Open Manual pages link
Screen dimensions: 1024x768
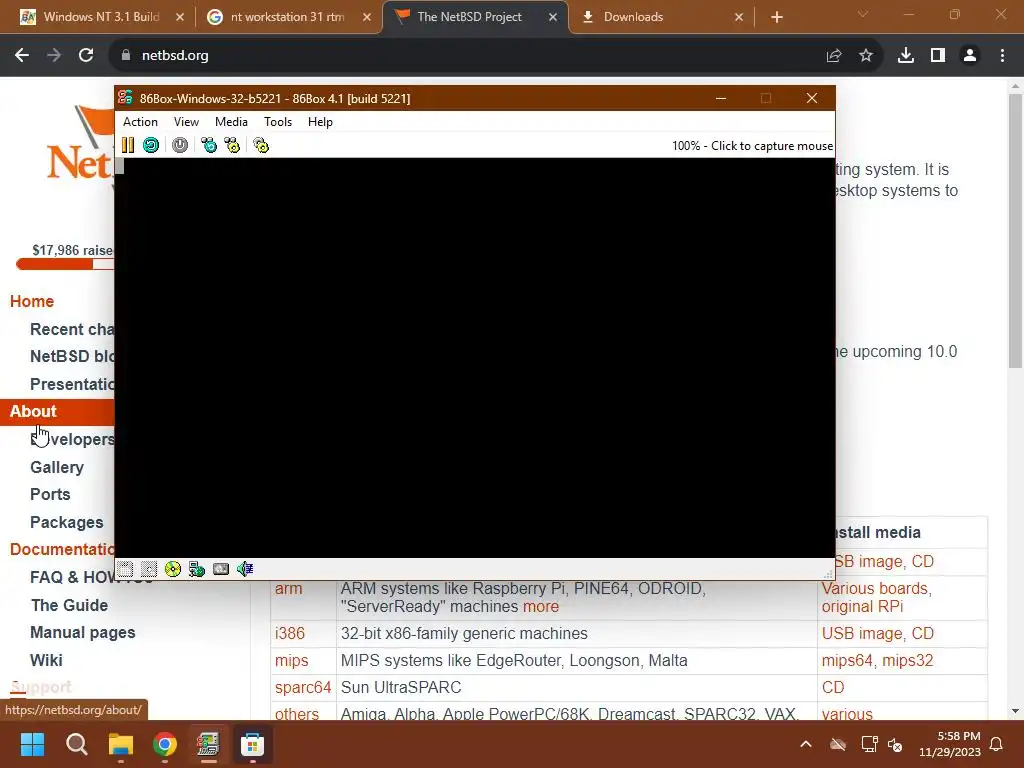[83, 632]
